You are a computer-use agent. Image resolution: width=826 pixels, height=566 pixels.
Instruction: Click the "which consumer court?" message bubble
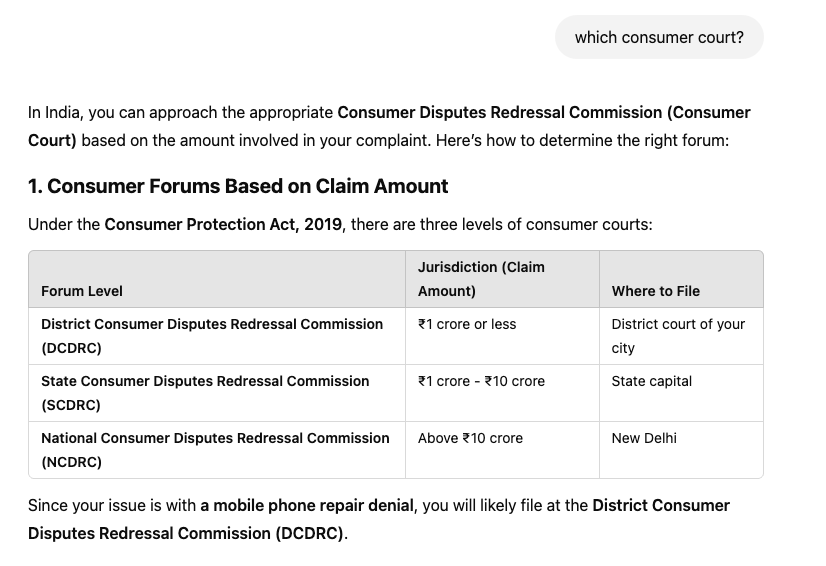[659, 37]
